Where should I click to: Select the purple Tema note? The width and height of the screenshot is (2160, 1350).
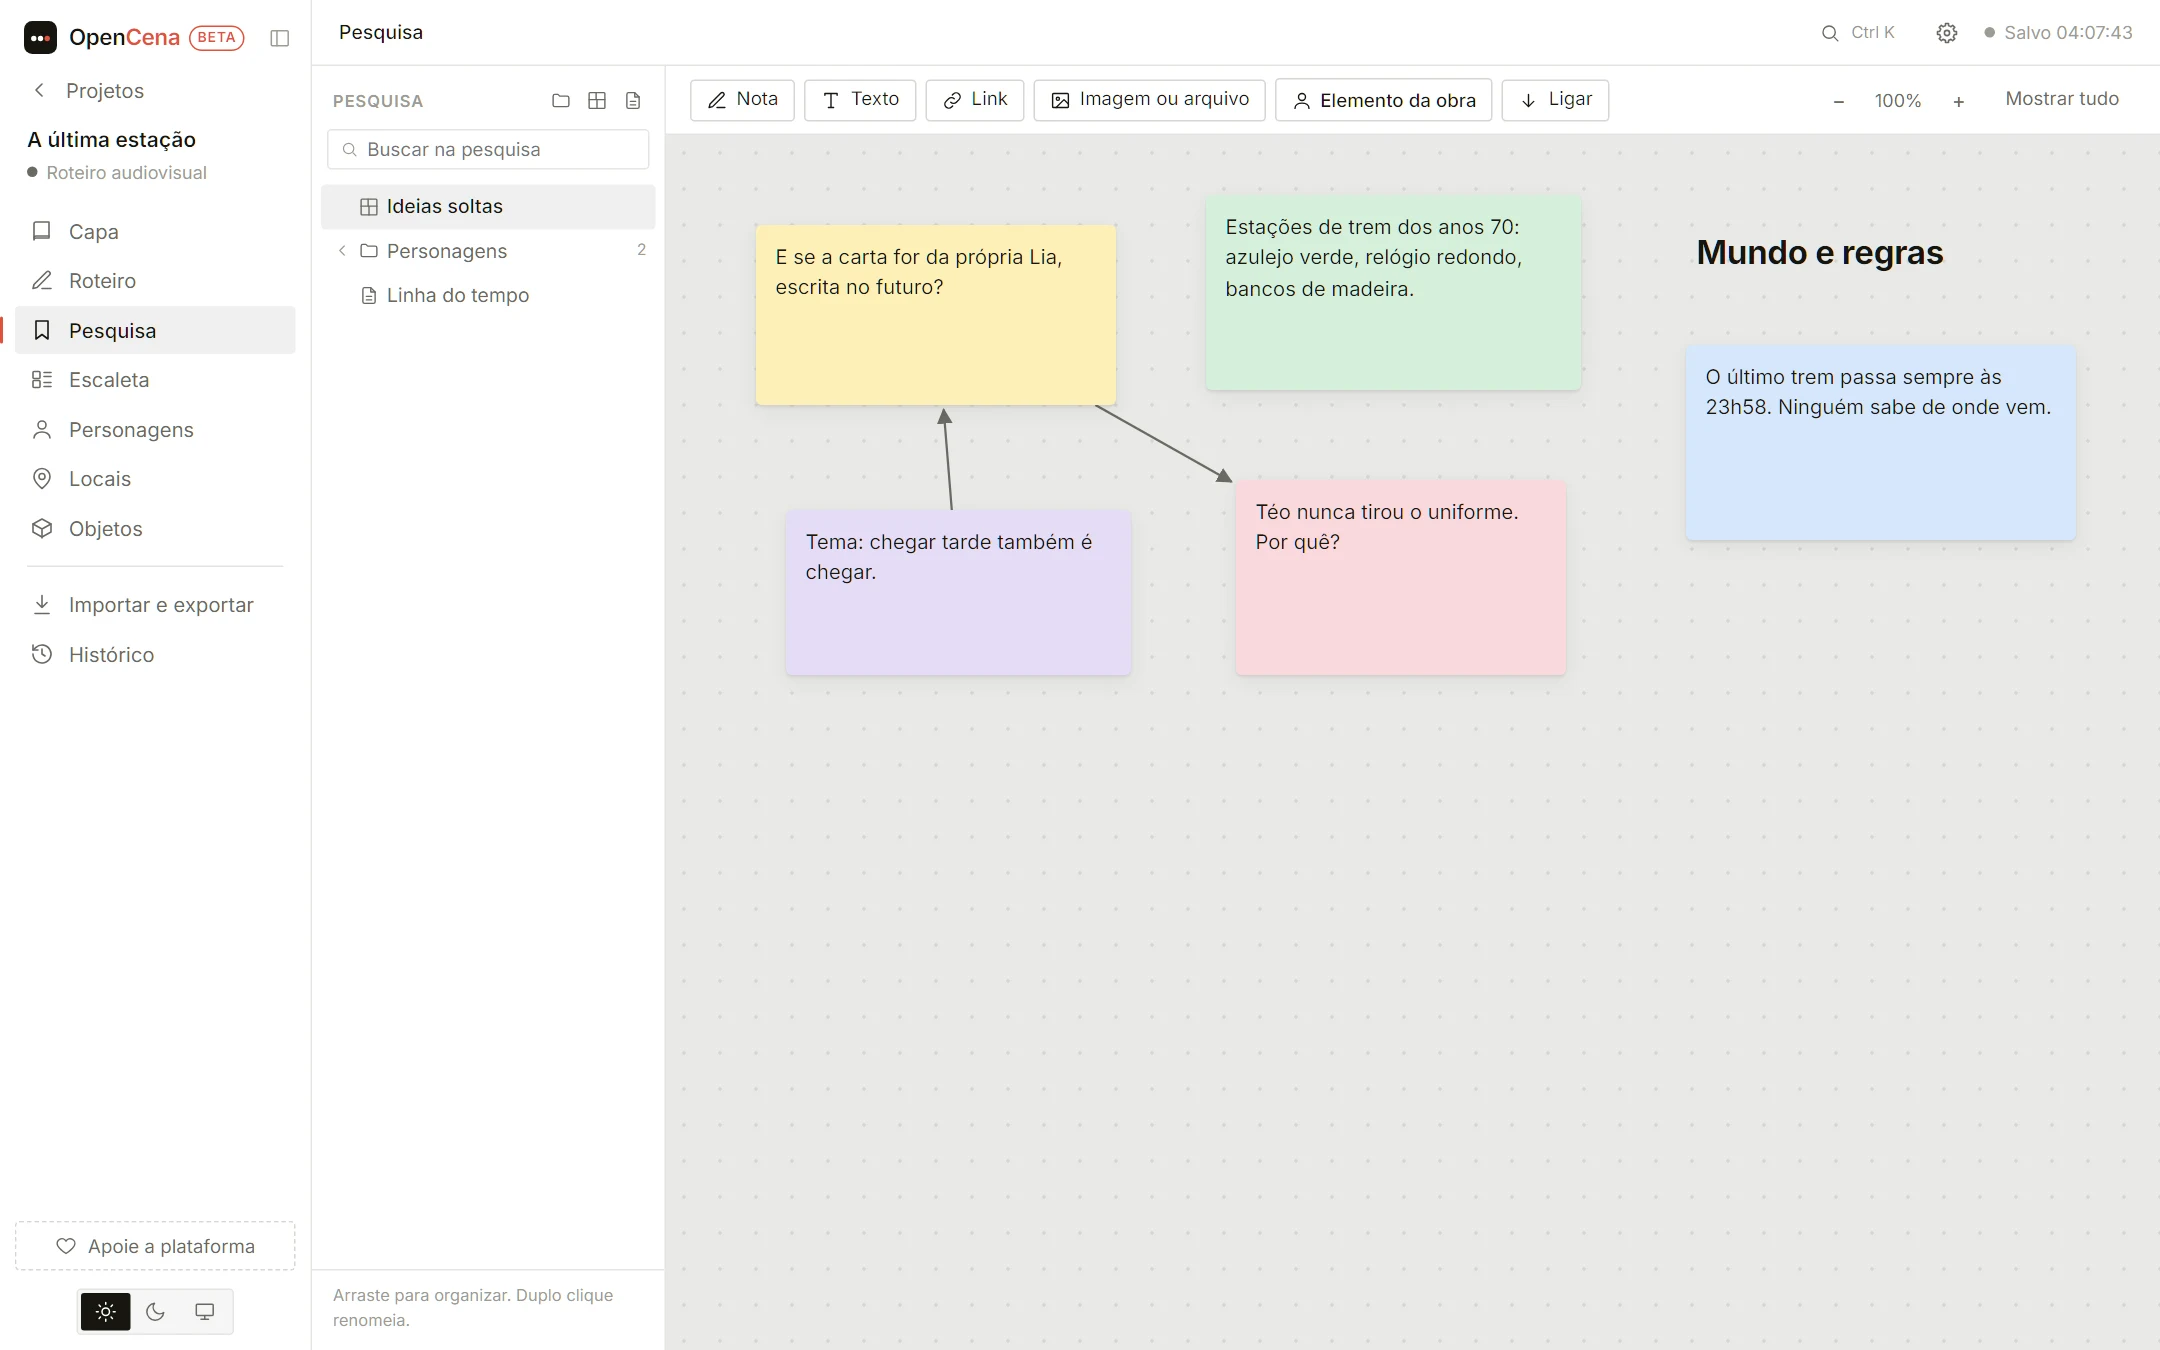tap(958, 593)
